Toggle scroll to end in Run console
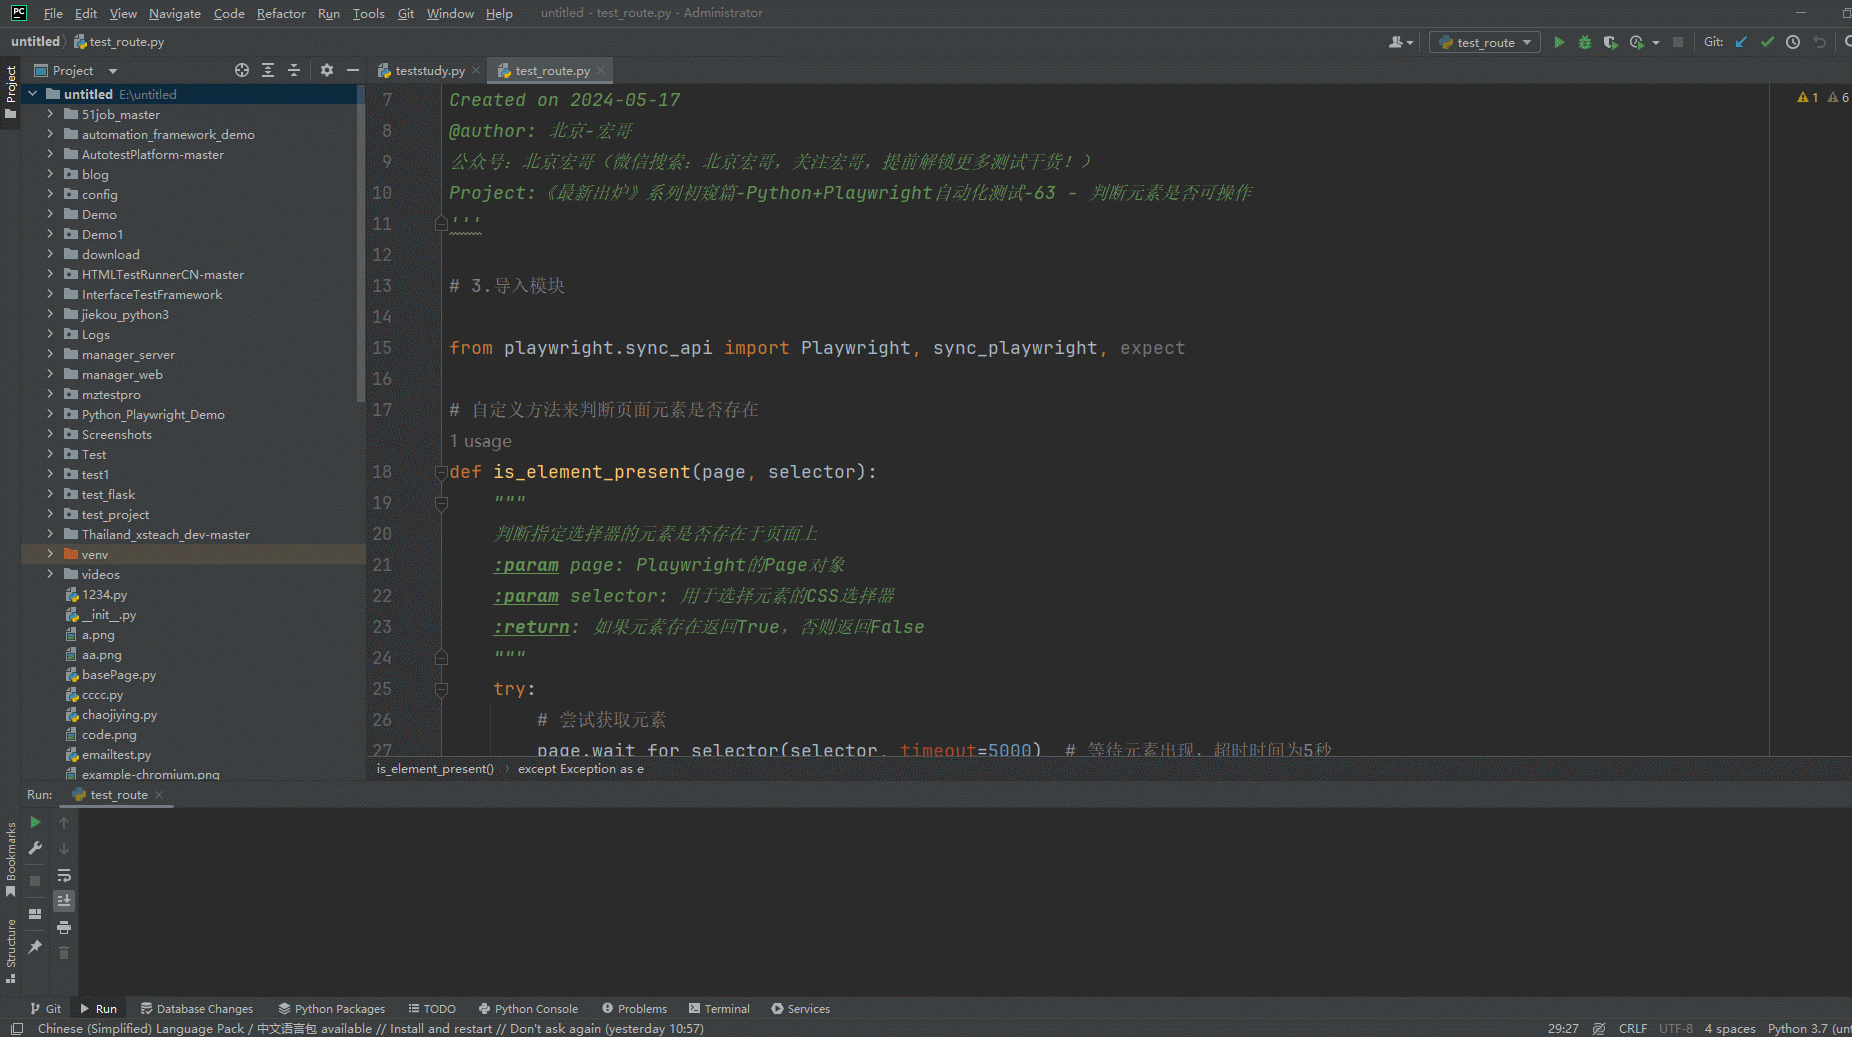This screenshot has width=1852, height=1037. pos(64,901)
